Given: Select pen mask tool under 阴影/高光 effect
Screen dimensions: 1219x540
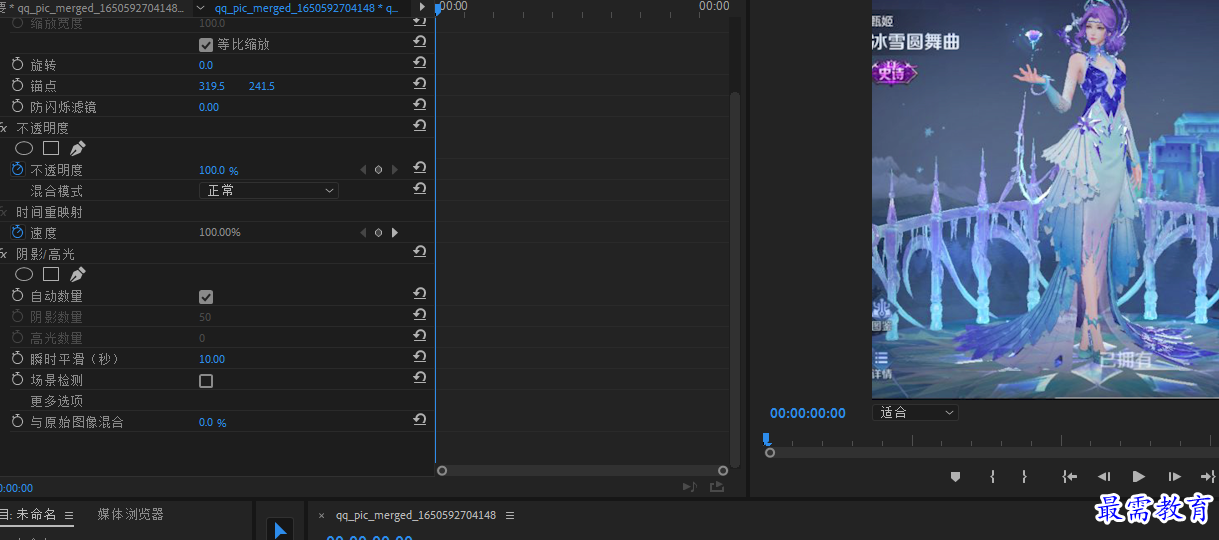Looking at the screenshot, I should click(x=77, y=274).
